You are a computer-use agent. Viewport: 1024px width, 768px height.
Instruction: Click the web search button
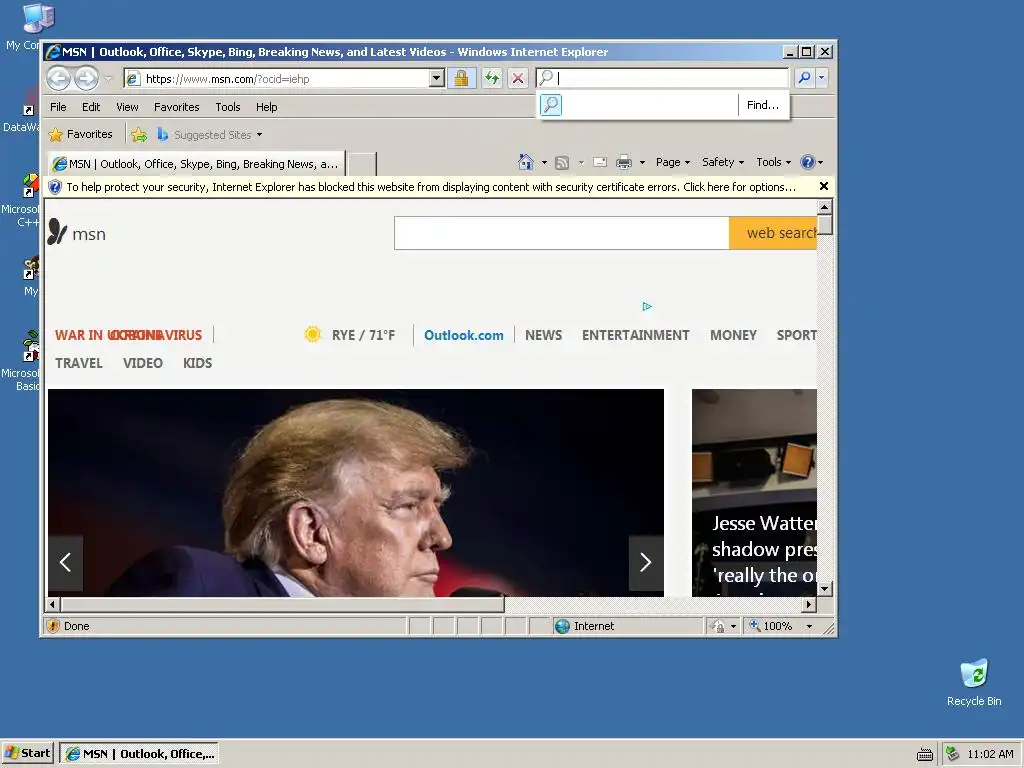click(773, 233)
